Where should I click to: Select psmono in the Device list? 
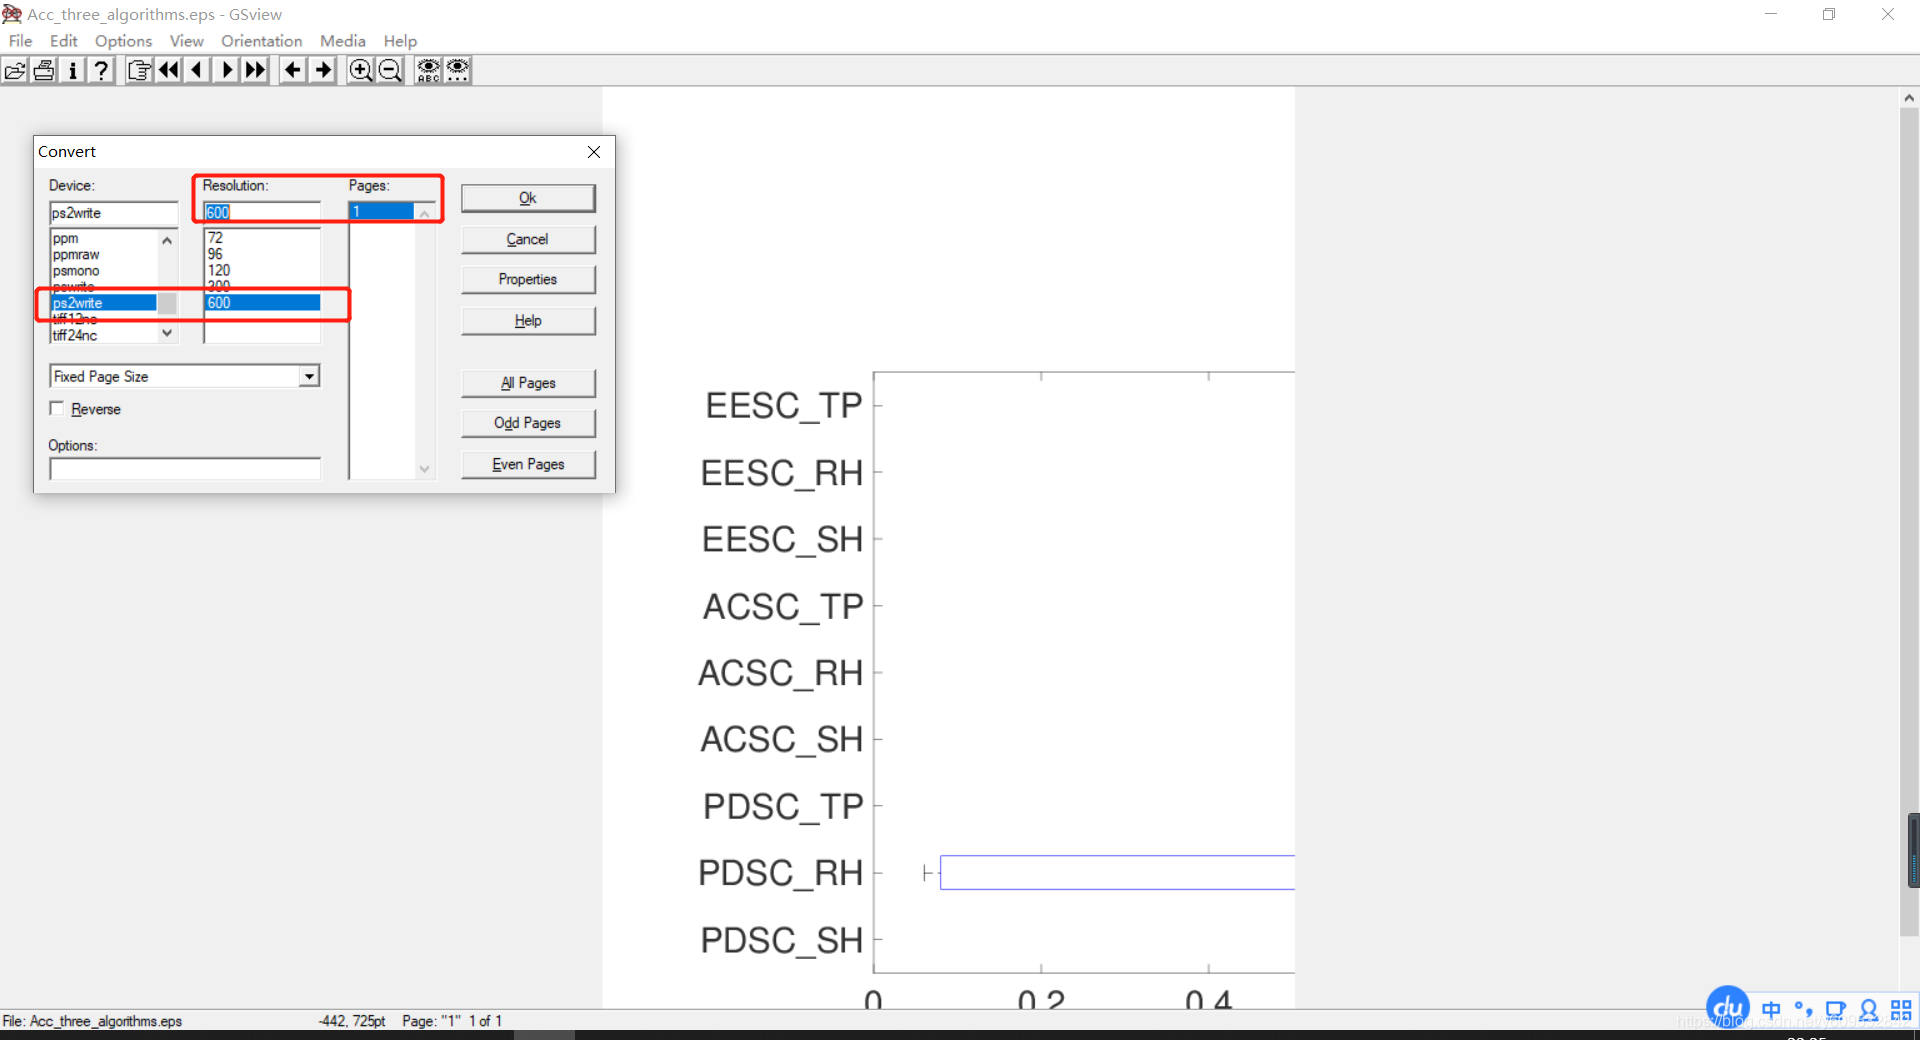click(104, 271)
